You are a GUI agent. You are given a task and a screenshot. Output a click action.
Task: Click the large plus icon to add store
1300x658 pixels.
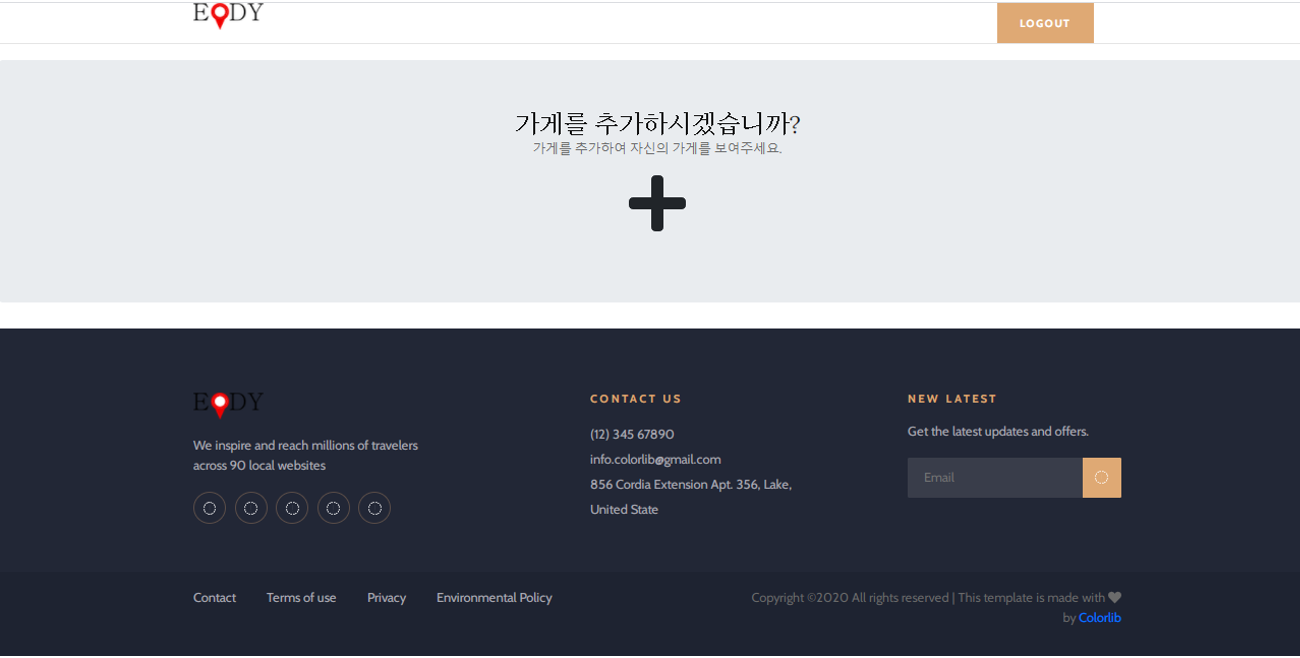657,204
